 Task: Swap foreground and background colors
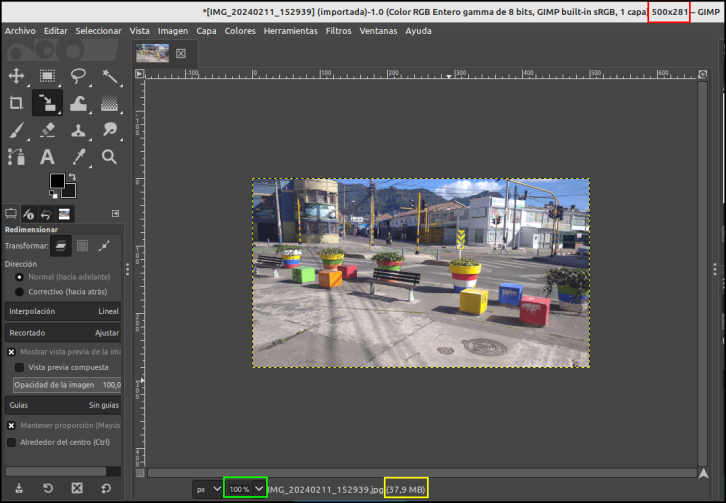pyautogui.click(x=72, y=176)
